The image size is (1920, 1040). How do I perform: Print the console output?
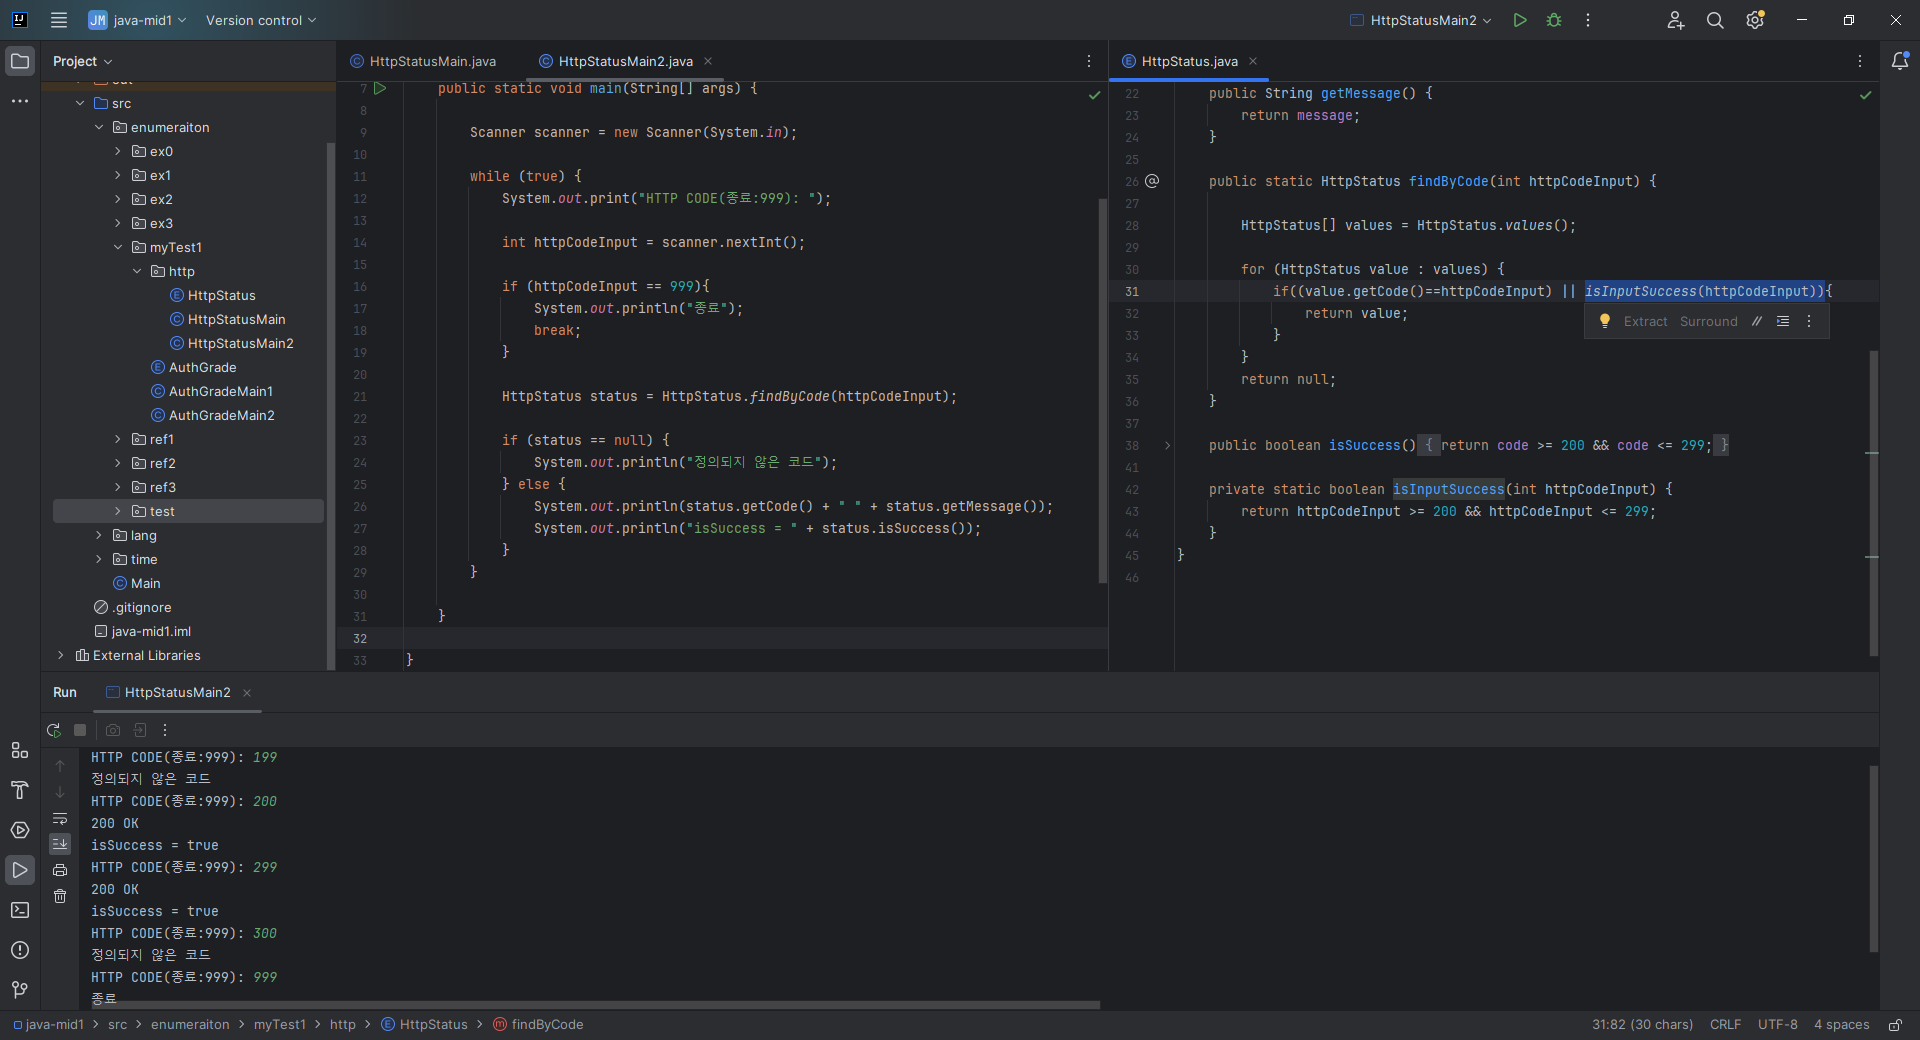[x=60, y=870]
